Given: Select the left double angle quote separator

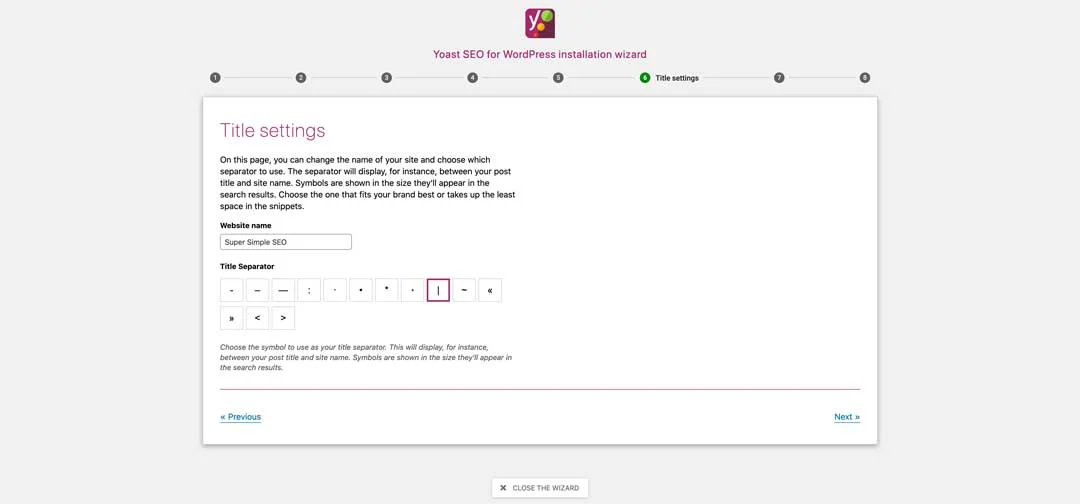Looking at the screenshot, I should (490, 290).
